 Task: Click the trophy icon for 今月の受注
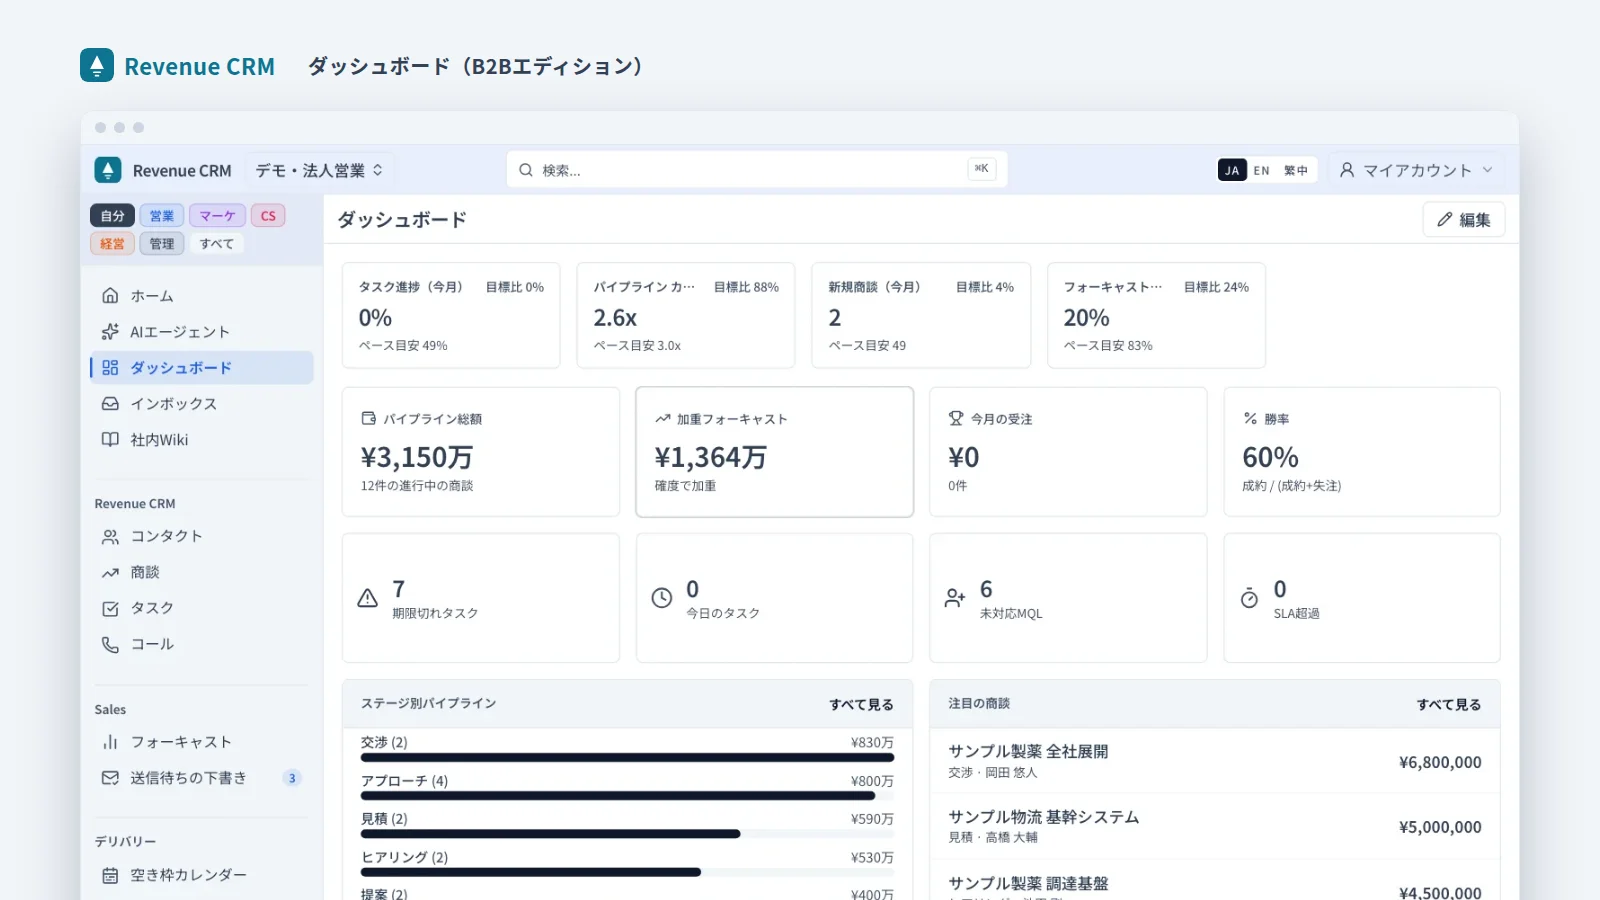pyautogui.click(x=956, y=419)
